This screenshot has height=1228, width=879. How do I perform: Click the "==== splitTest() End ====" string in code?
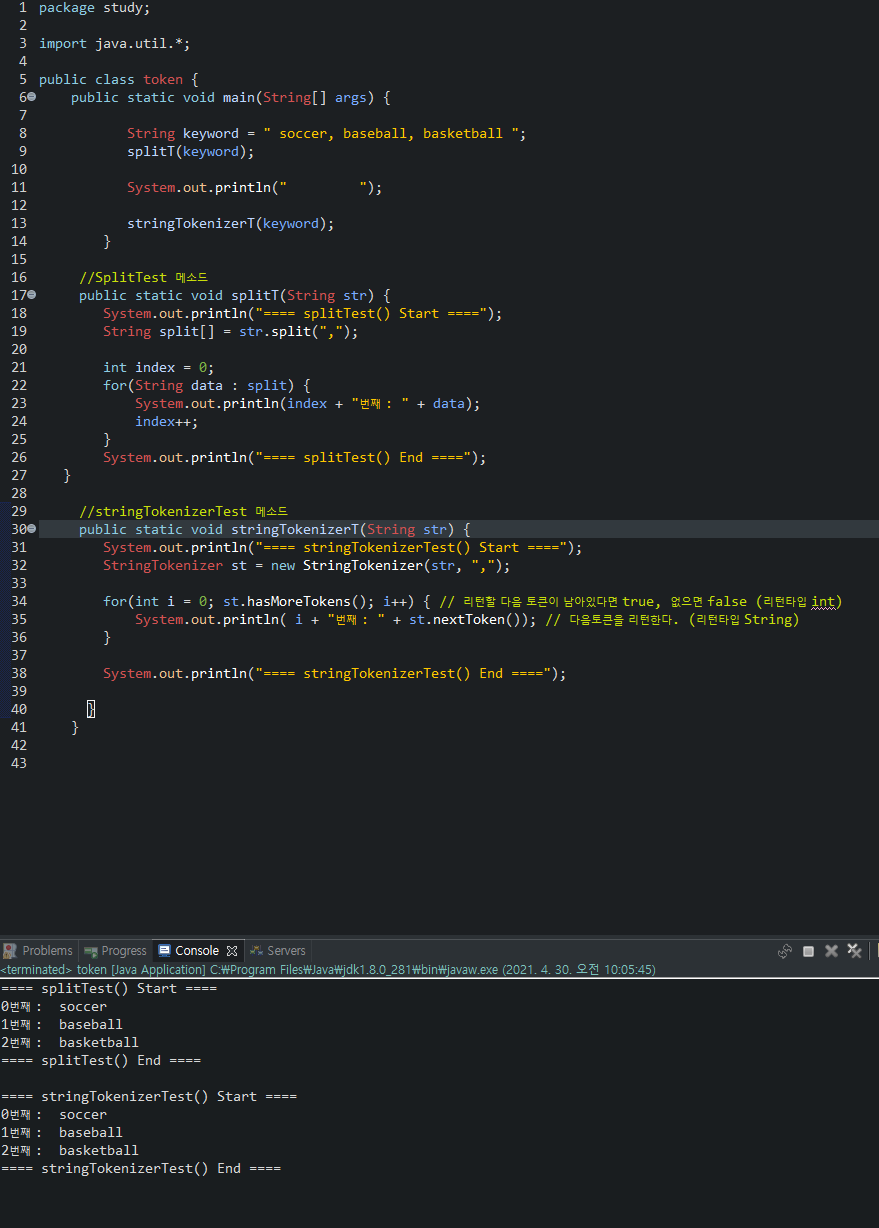click(x=363, y=458)
